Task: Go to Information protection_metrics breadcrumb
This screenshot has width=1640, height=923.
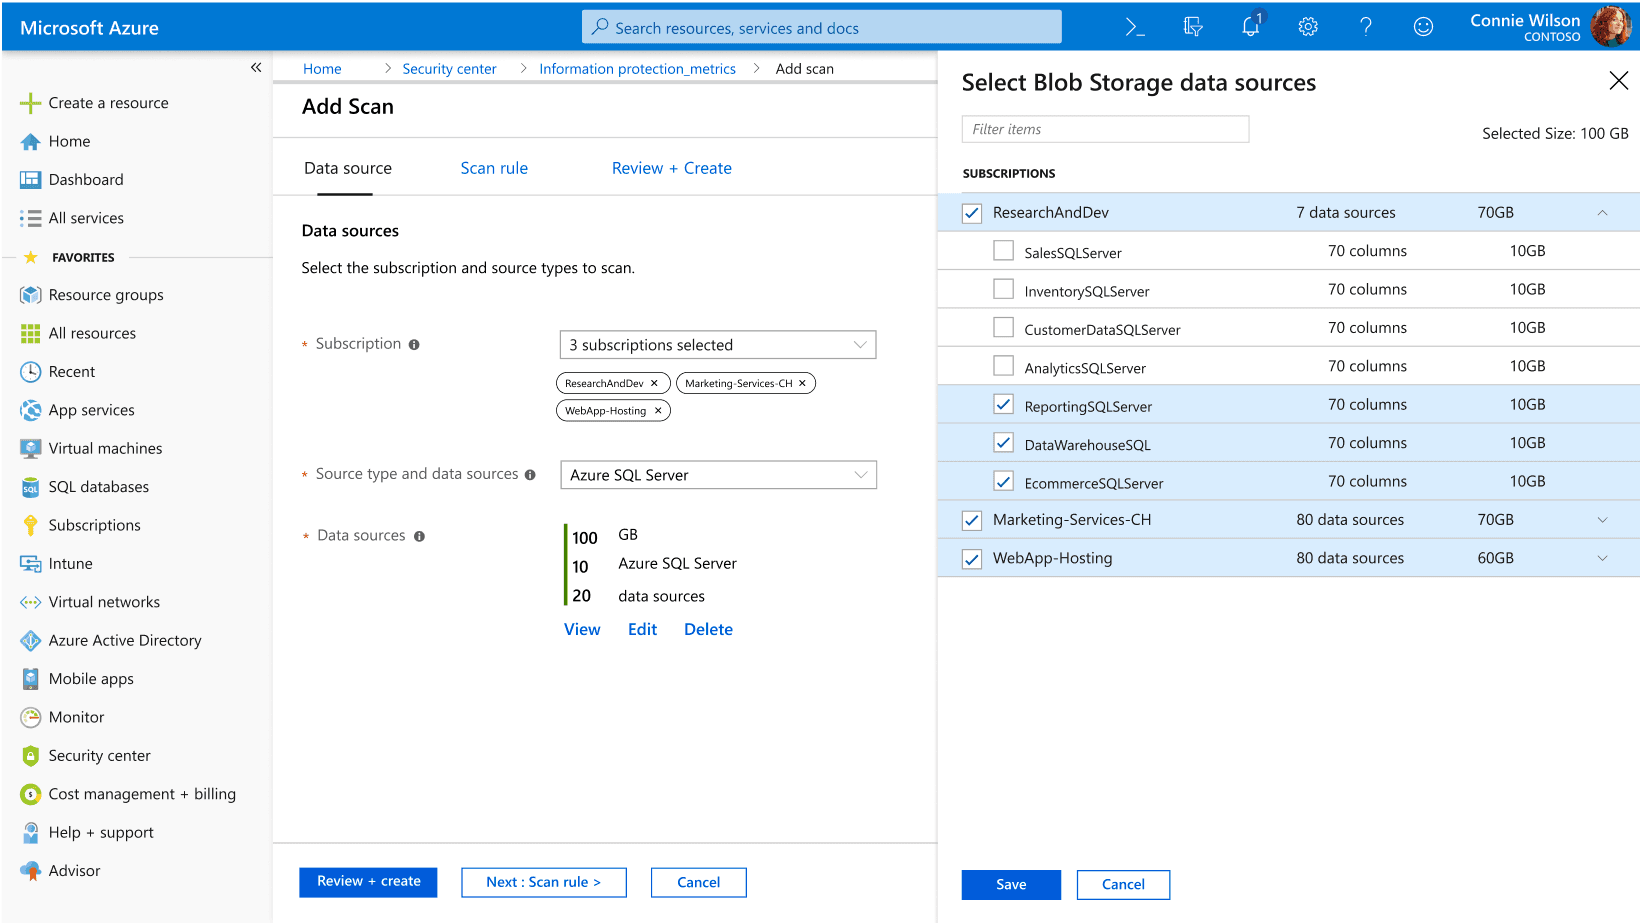Action: (x=637, y=69)
